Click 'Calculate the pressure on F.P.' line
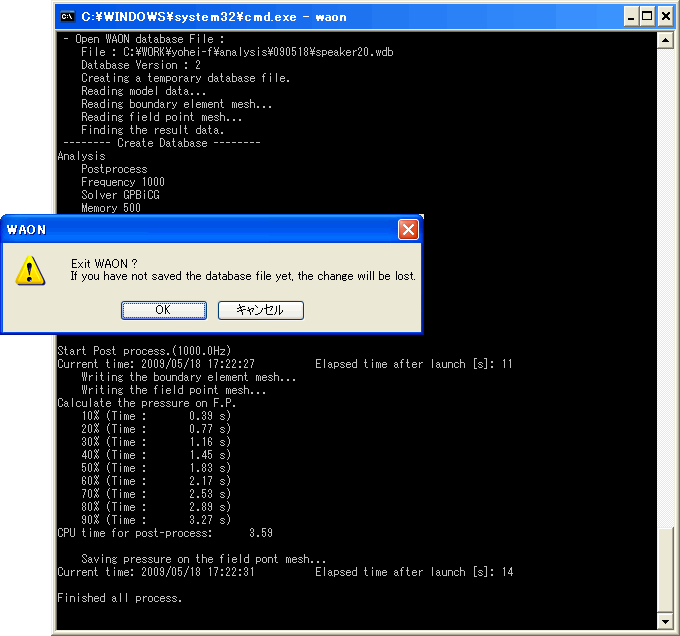 (147, 403)
